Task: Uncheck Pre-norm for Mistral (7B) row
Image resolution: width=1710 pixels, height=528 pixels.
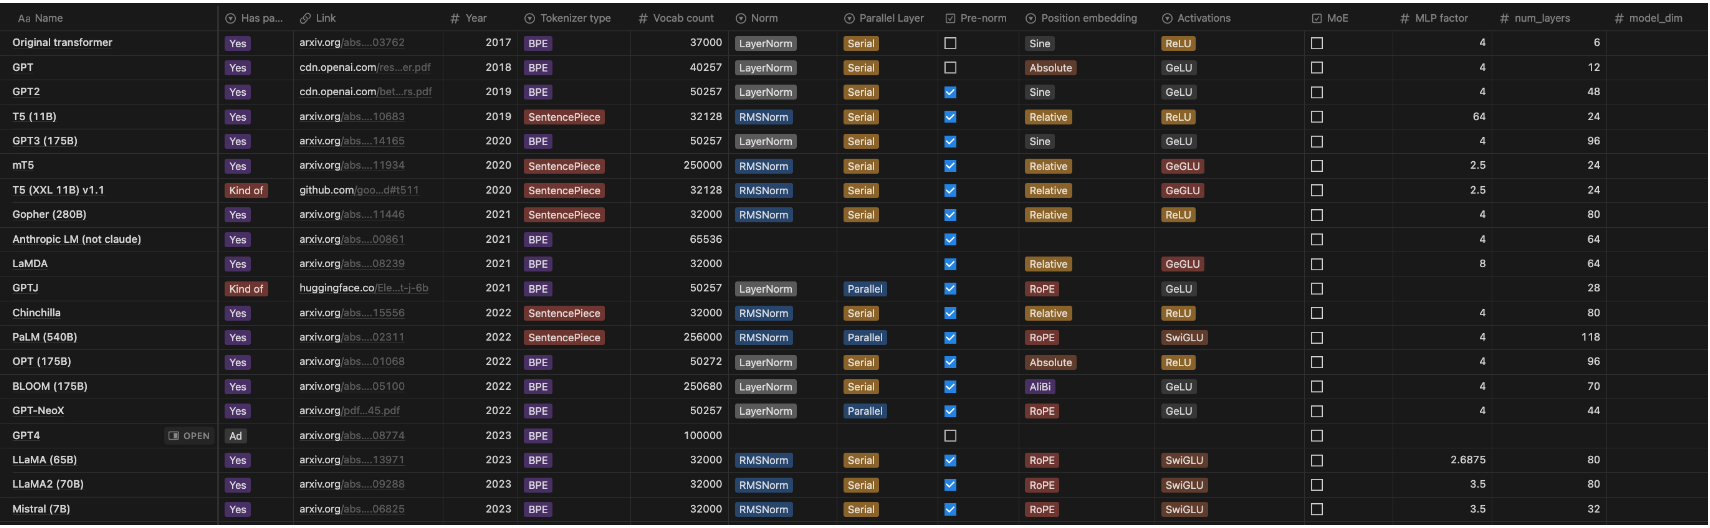Action: coord(950,509)
